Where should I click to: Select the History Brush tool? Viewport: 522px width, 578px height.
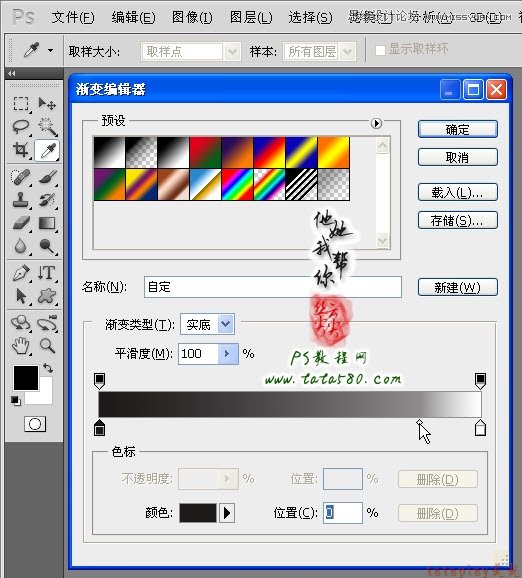coord(48,200)
